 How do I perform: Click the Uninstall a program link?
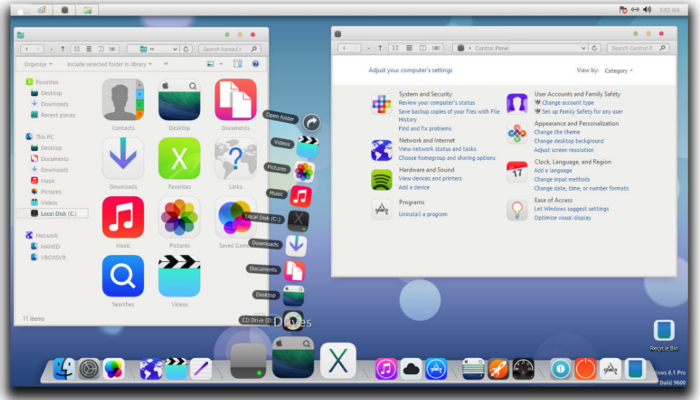click(423, 214)
